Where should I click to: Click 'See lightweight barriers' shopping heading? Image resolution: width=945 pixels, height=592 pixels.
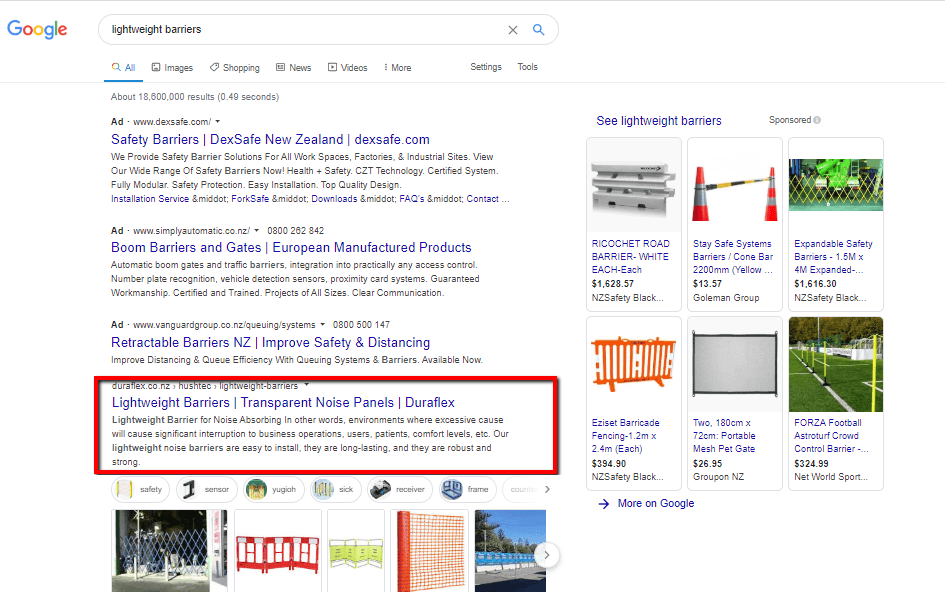(x=659, y=121)
